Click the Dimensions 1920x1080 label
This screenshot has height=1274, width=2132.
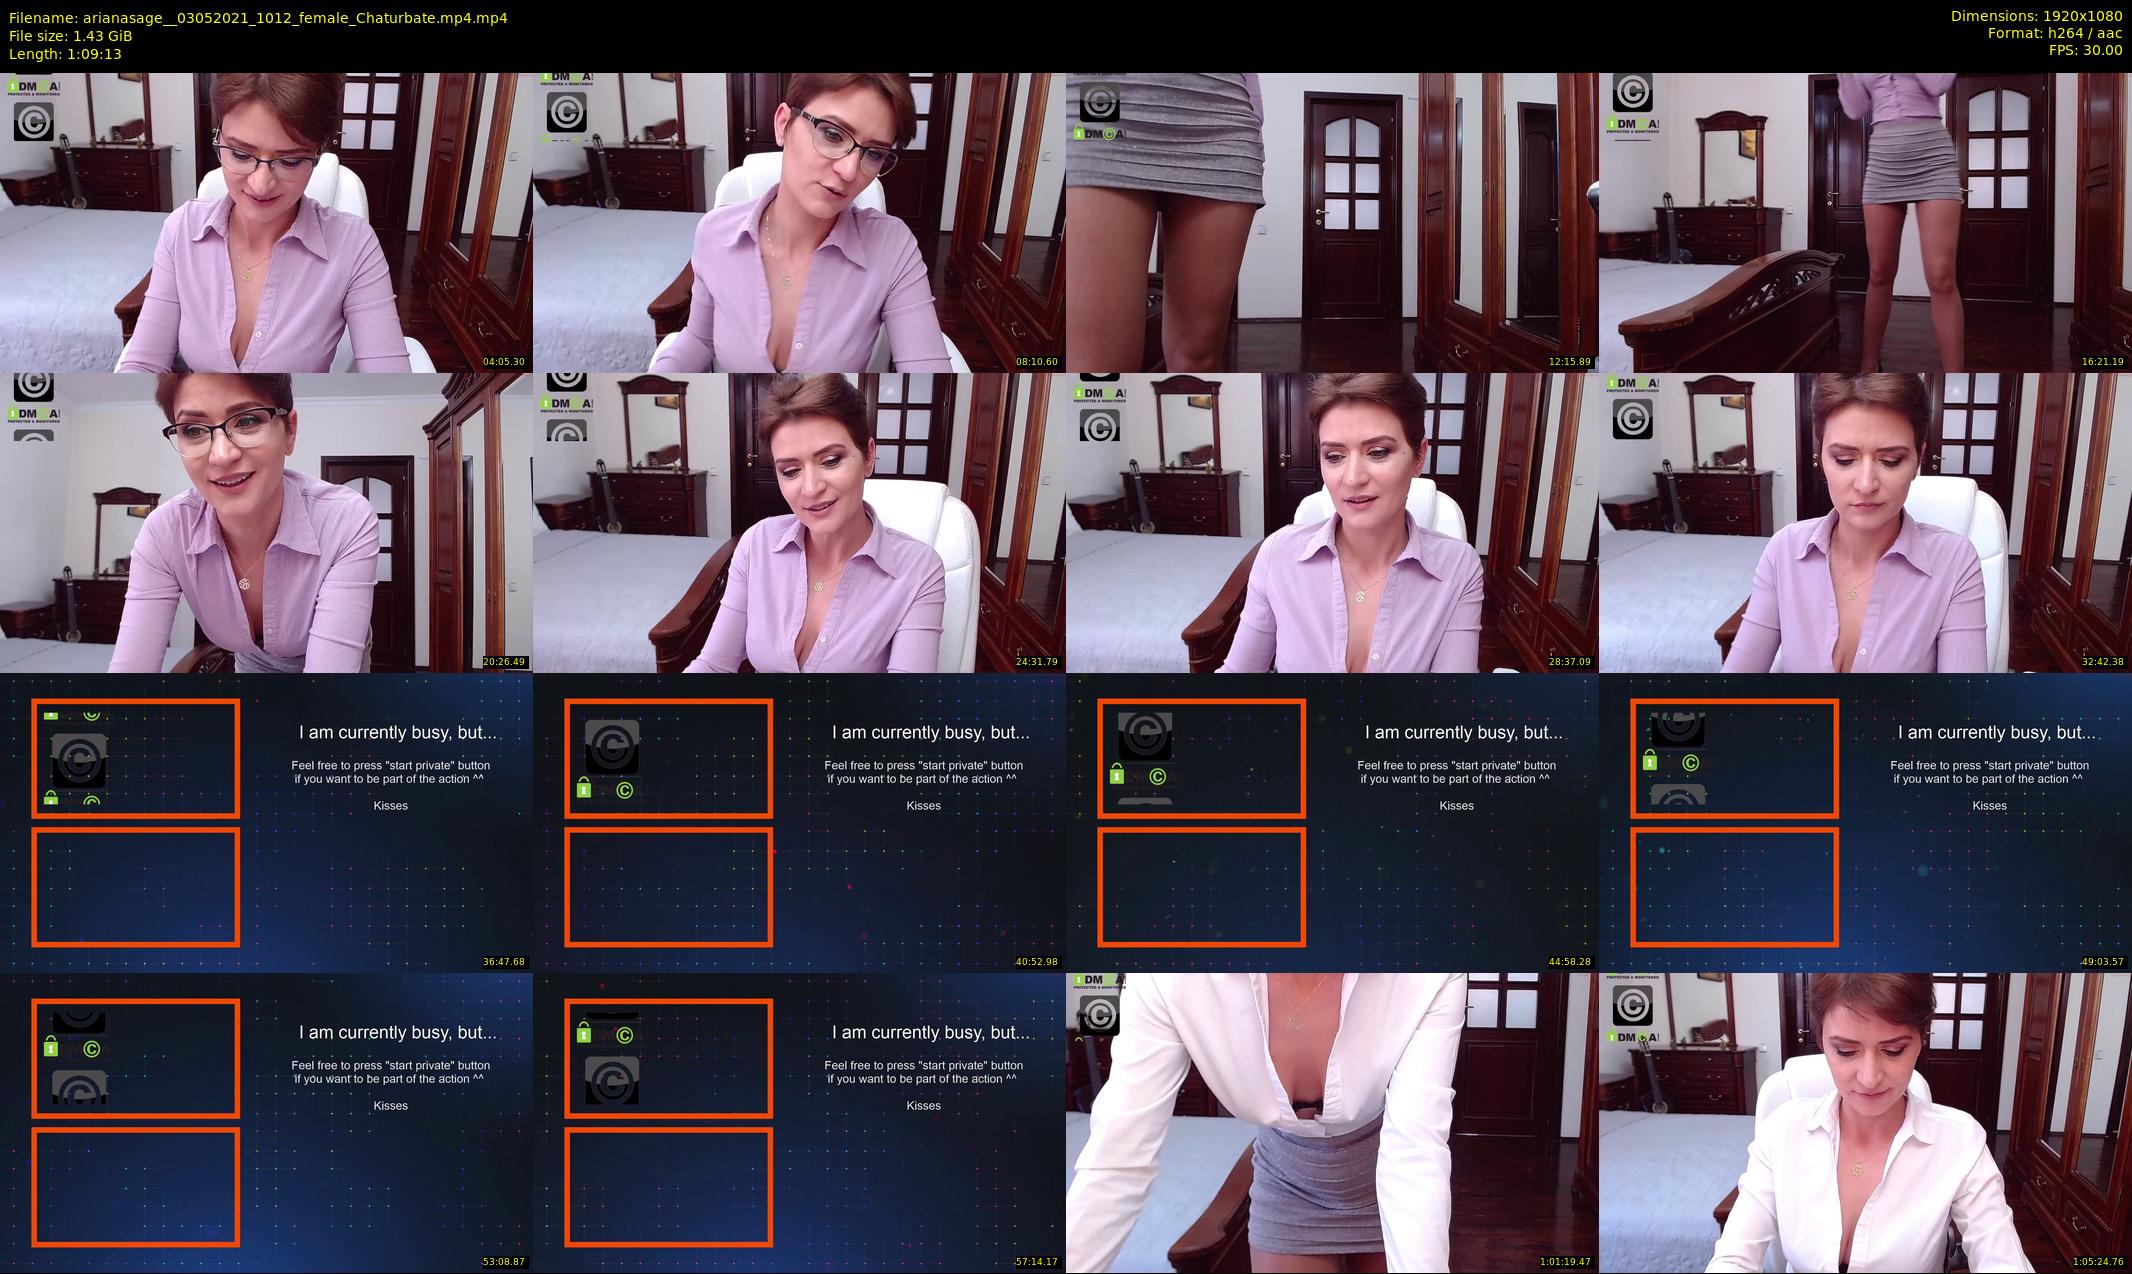pos(2036,16)
